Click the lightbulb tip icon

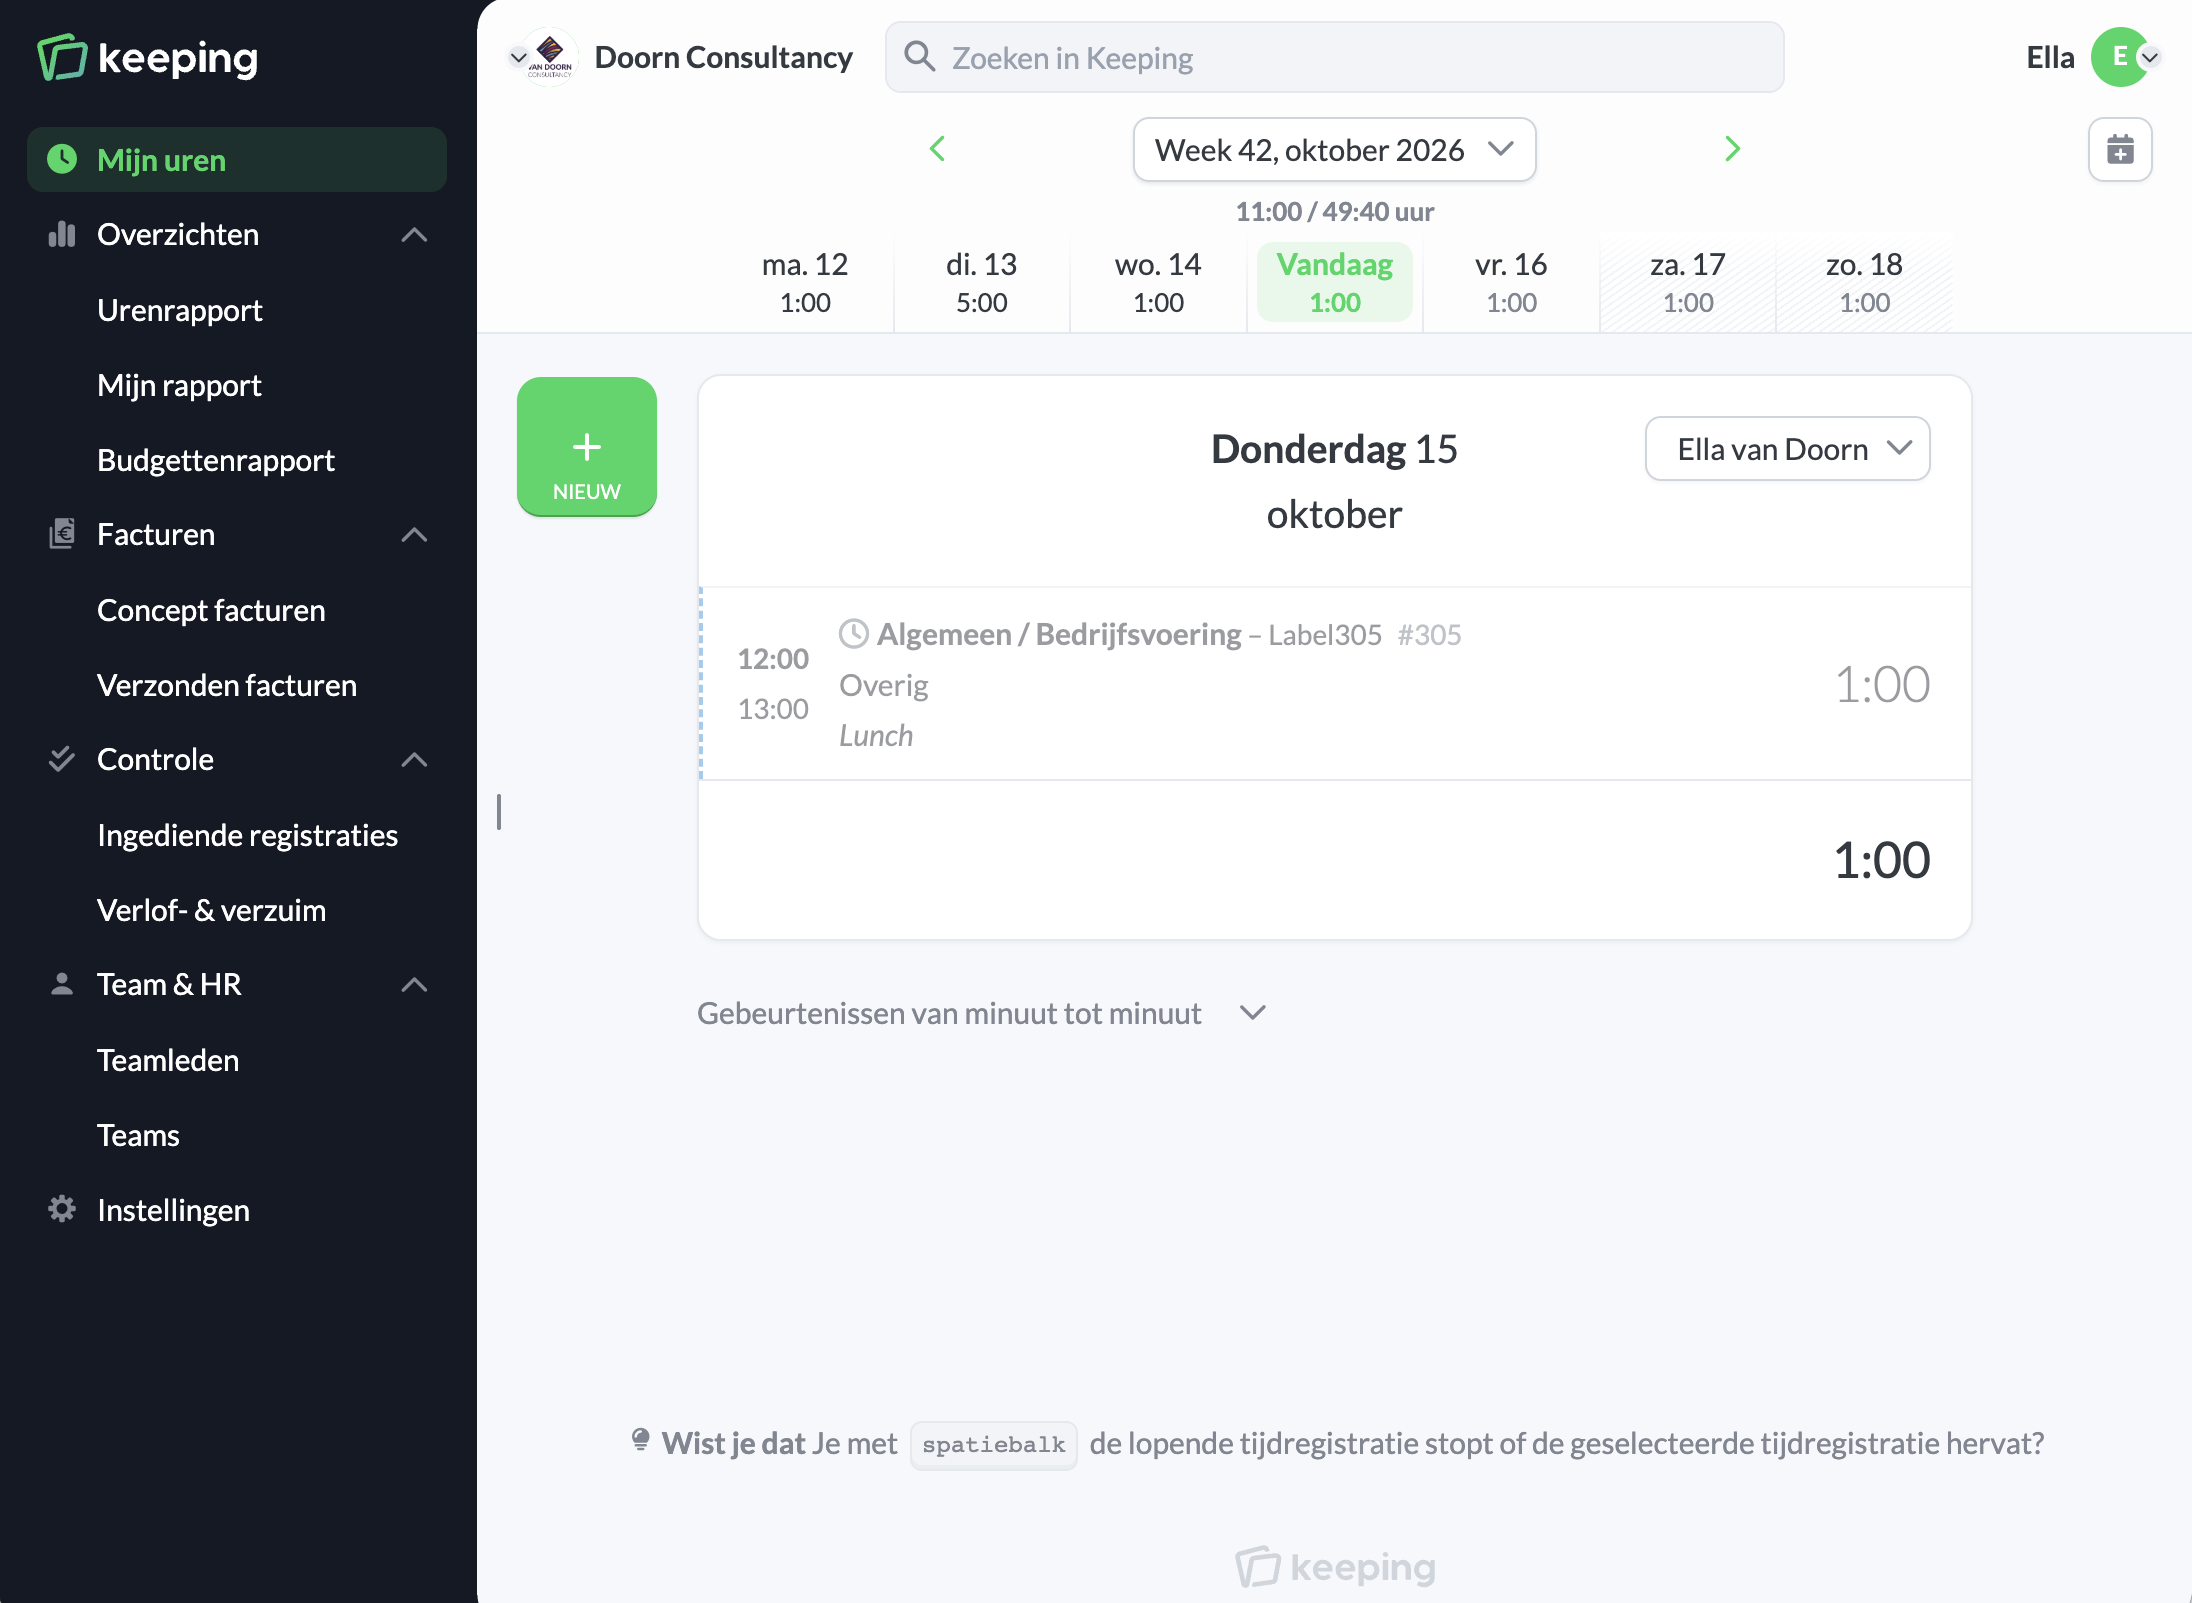tap(640, 1440)
